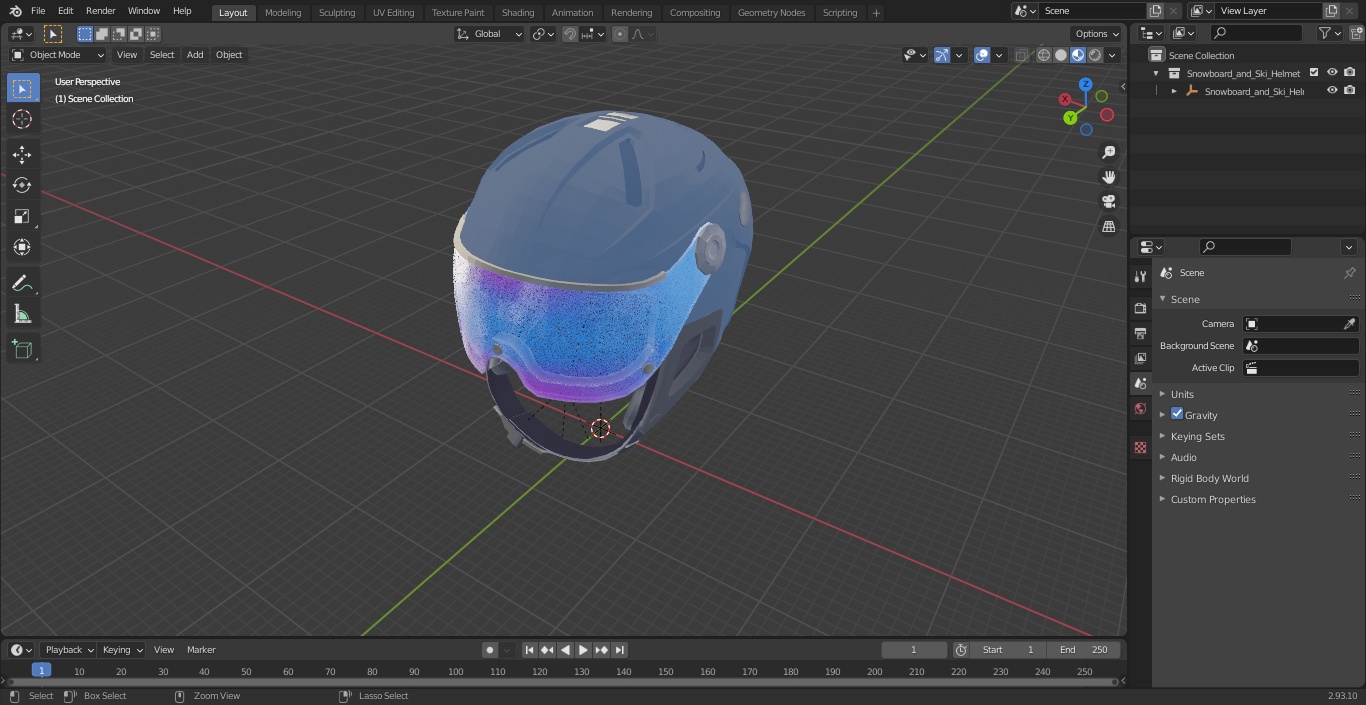Click the Camera eyedropper icon
The image size is (1366, 705).
point(1349,324)
